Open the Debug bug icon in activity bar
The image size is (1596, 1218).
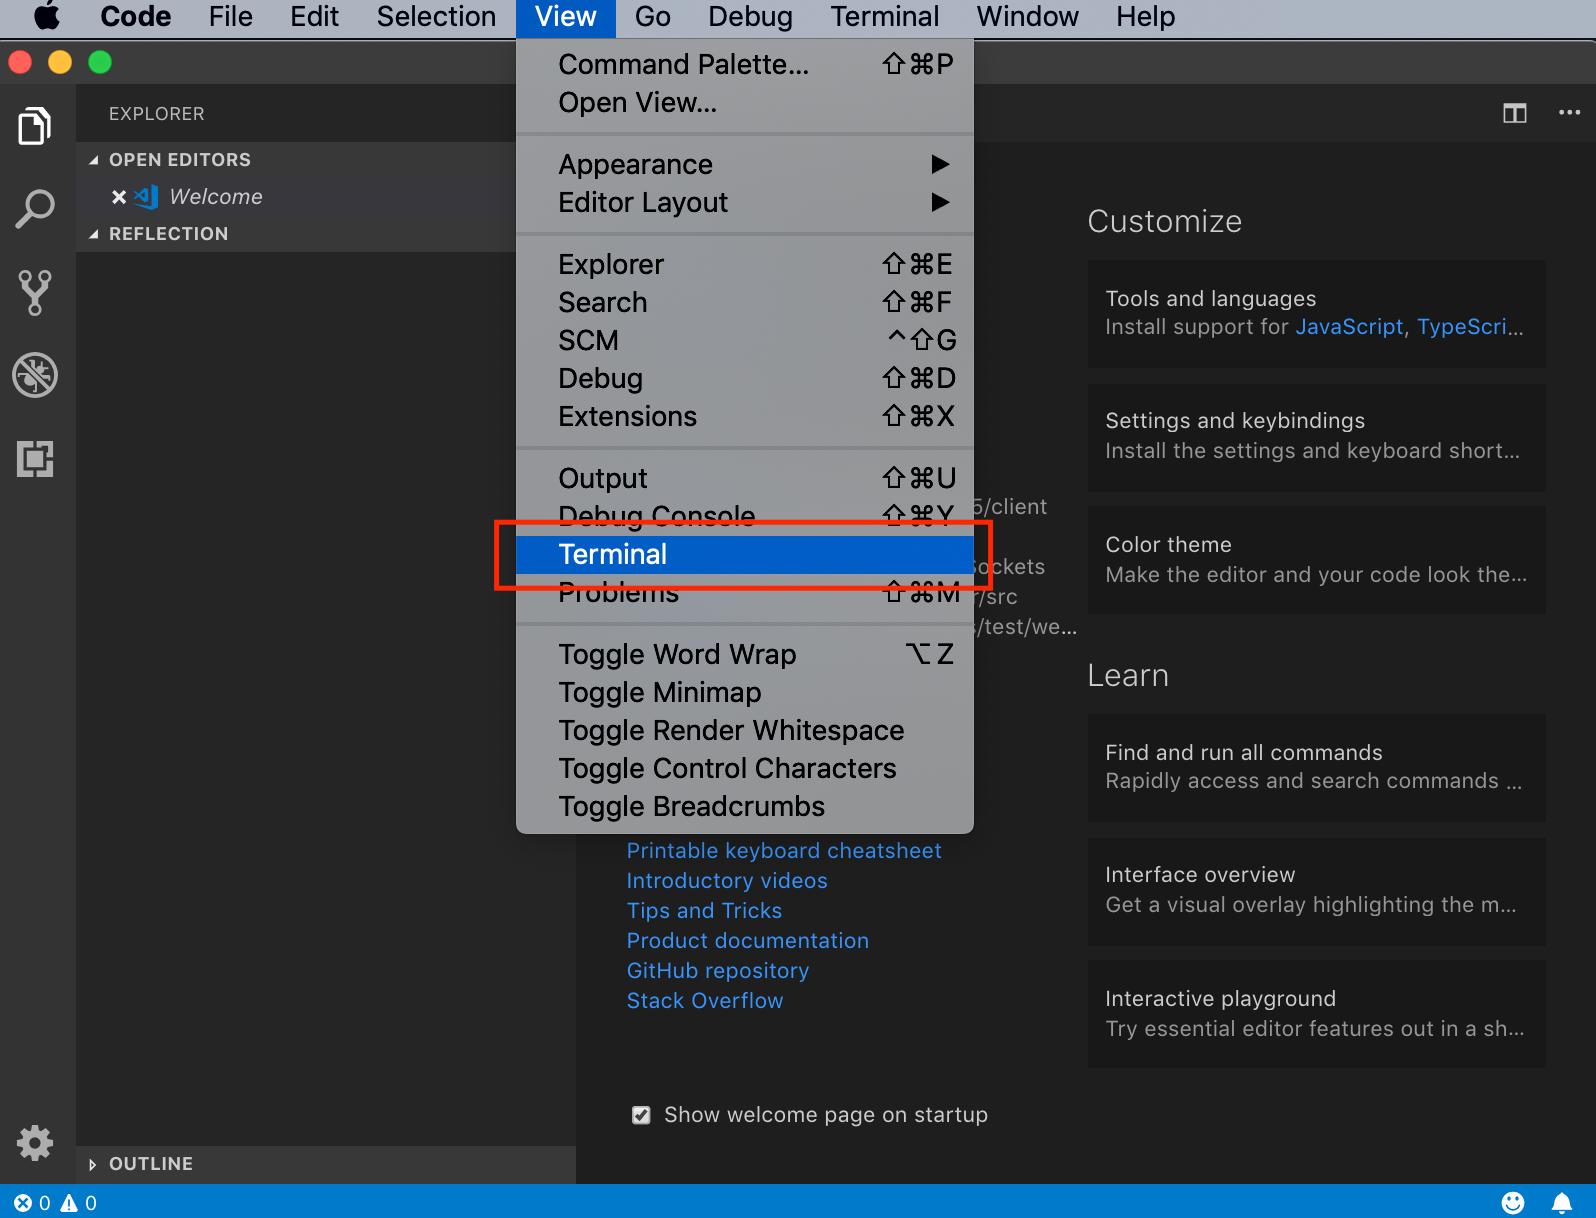[x=35, y=376]
